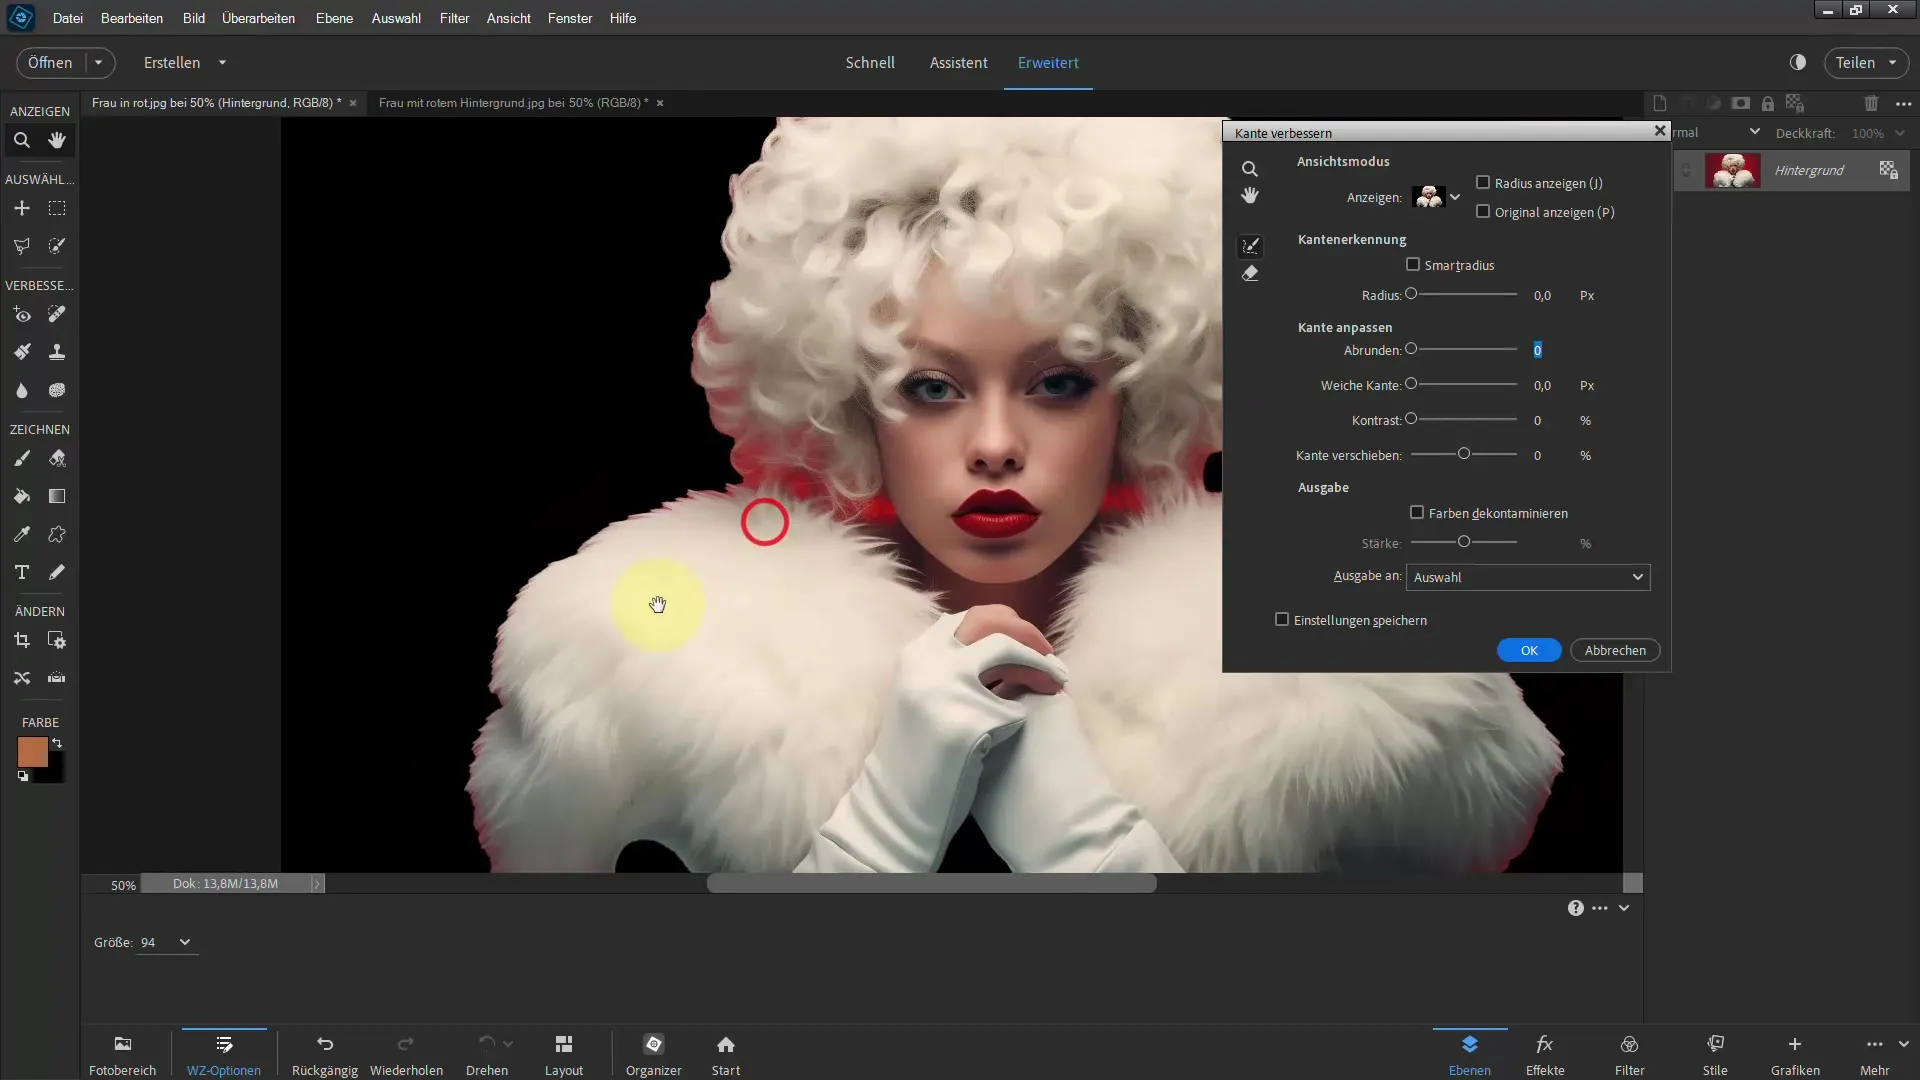Select the Brush tool
The width and height of the screenshot is (1920, 1080).
coord(22,459)
